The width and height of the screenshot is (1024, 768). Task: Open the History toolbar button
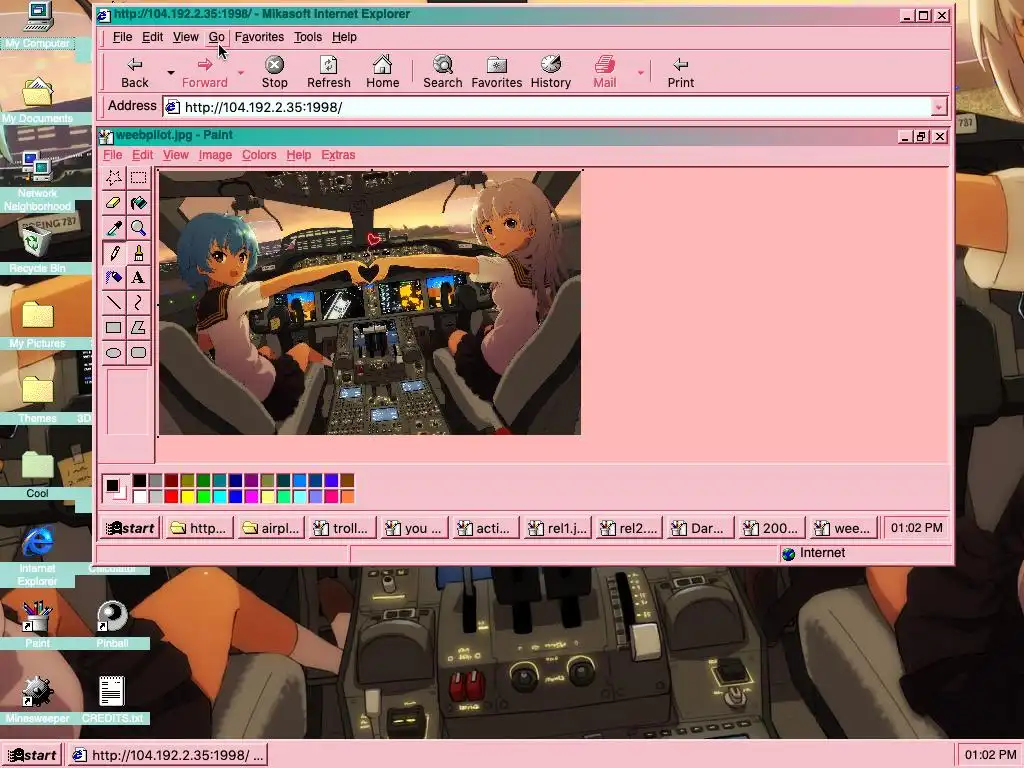pyautogui.click(x=551, y=72)
